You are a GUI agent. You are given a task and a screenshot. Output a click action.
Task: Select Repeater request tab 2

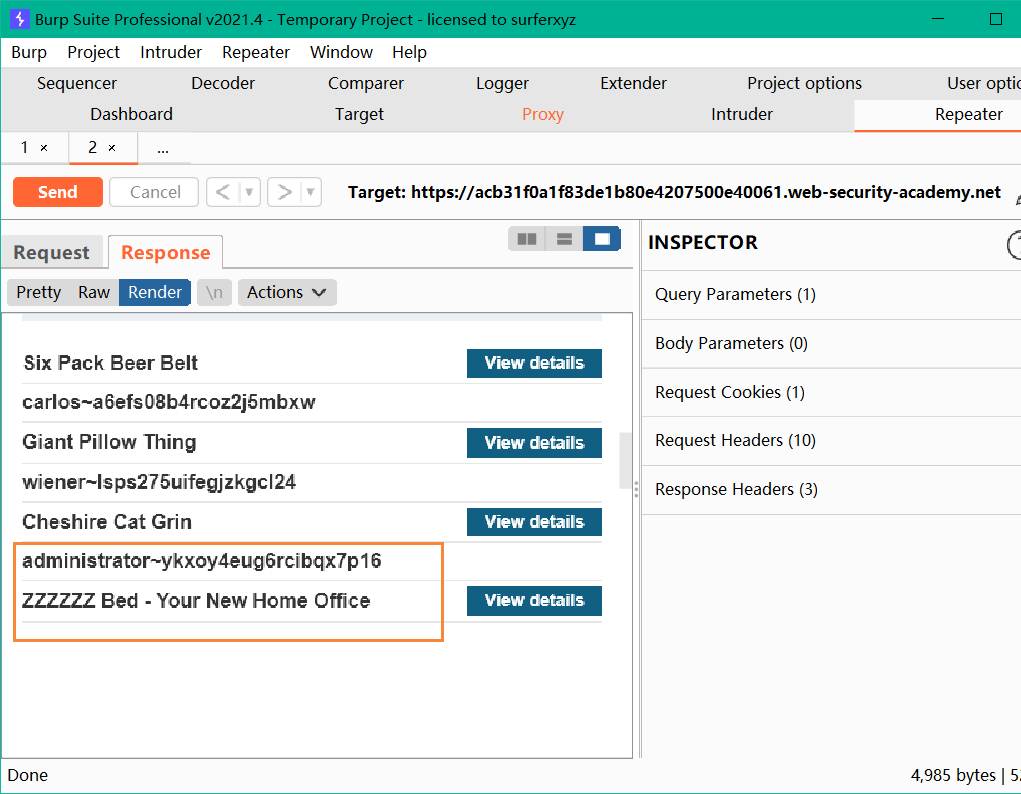[92, 148]
